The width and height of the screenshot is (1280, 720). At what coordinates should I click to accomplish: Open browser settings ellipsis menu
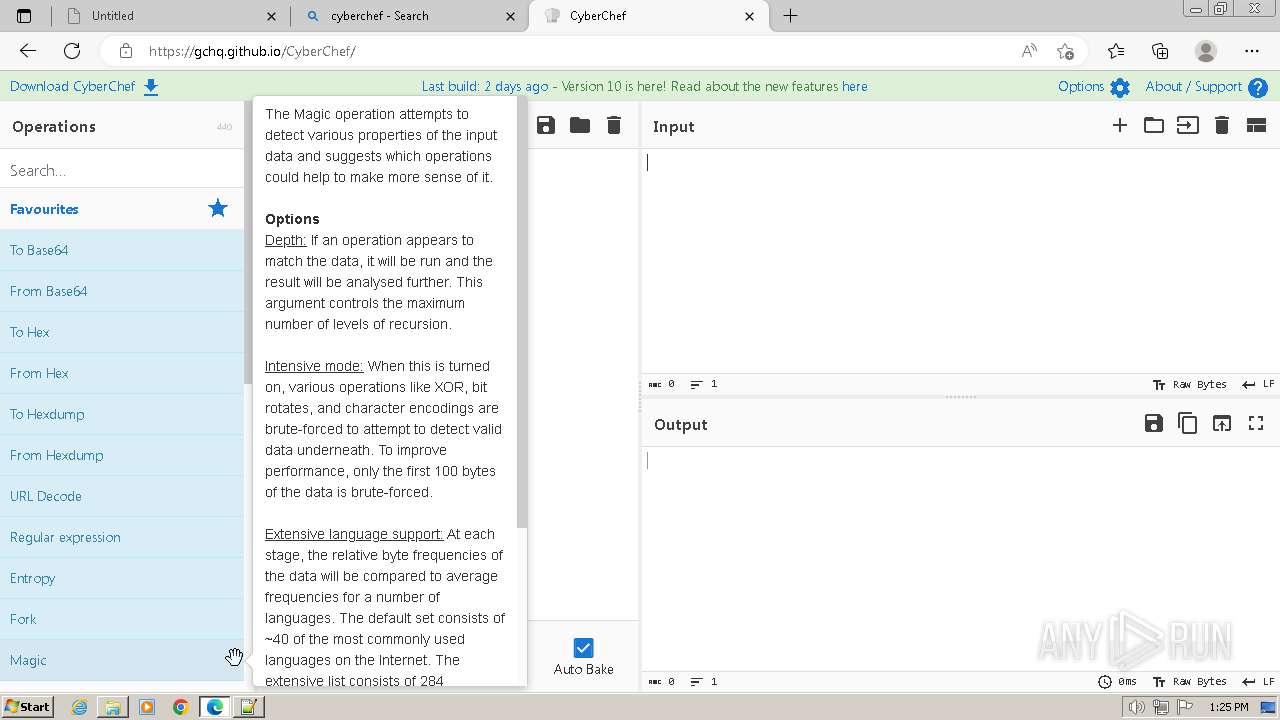(1252, 51)
